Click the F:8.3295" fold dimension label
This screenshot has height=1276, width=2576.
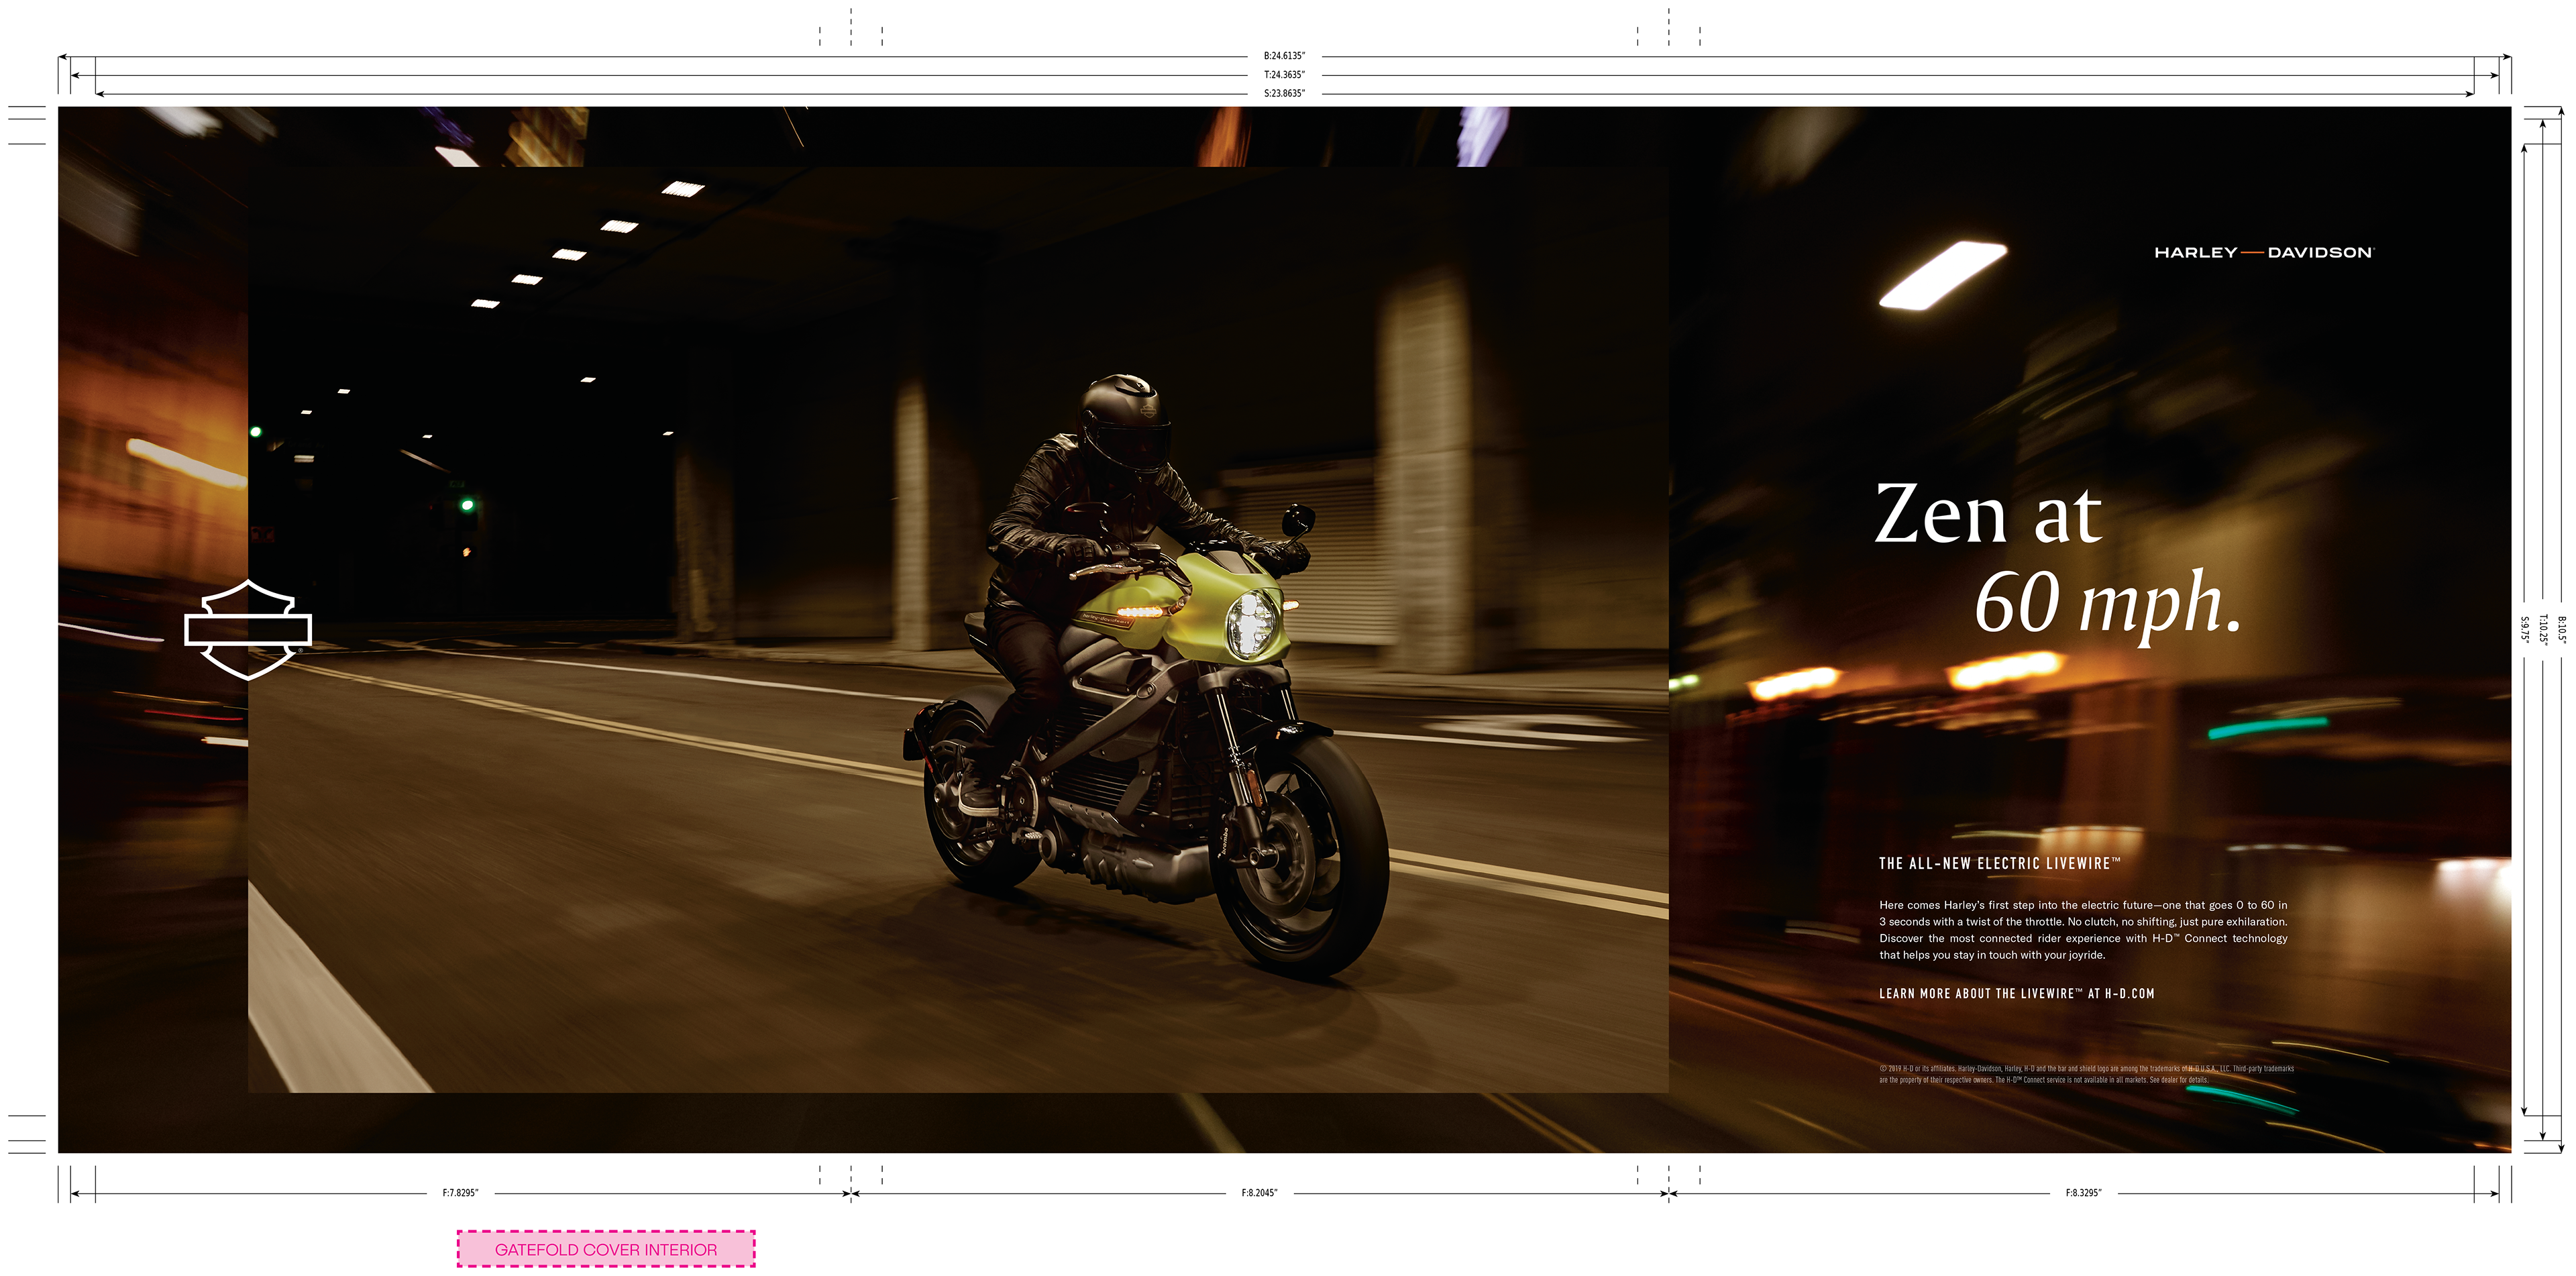coord(2083,1193)
